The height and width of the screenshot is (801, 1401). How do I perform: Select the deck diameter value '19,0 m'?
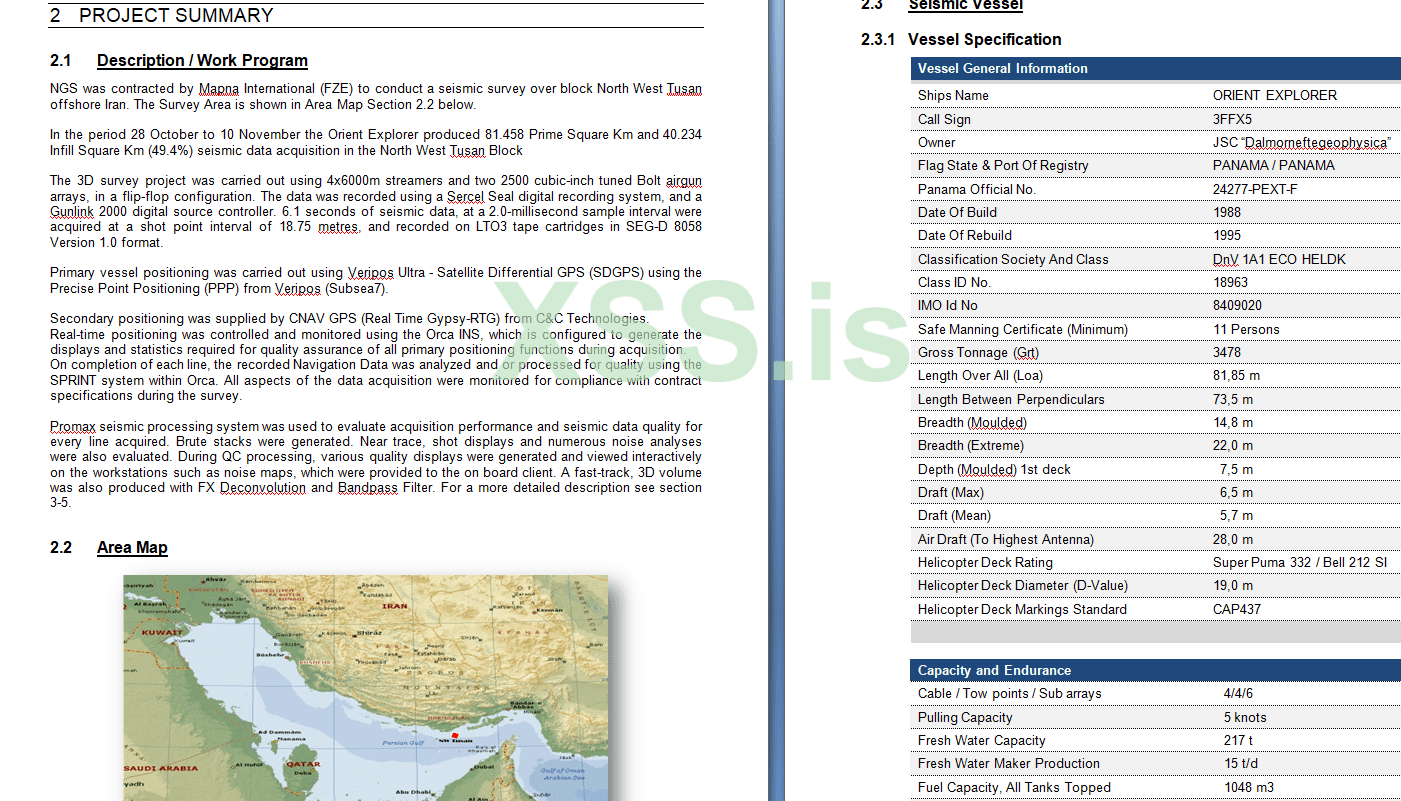coord(1233,585)
